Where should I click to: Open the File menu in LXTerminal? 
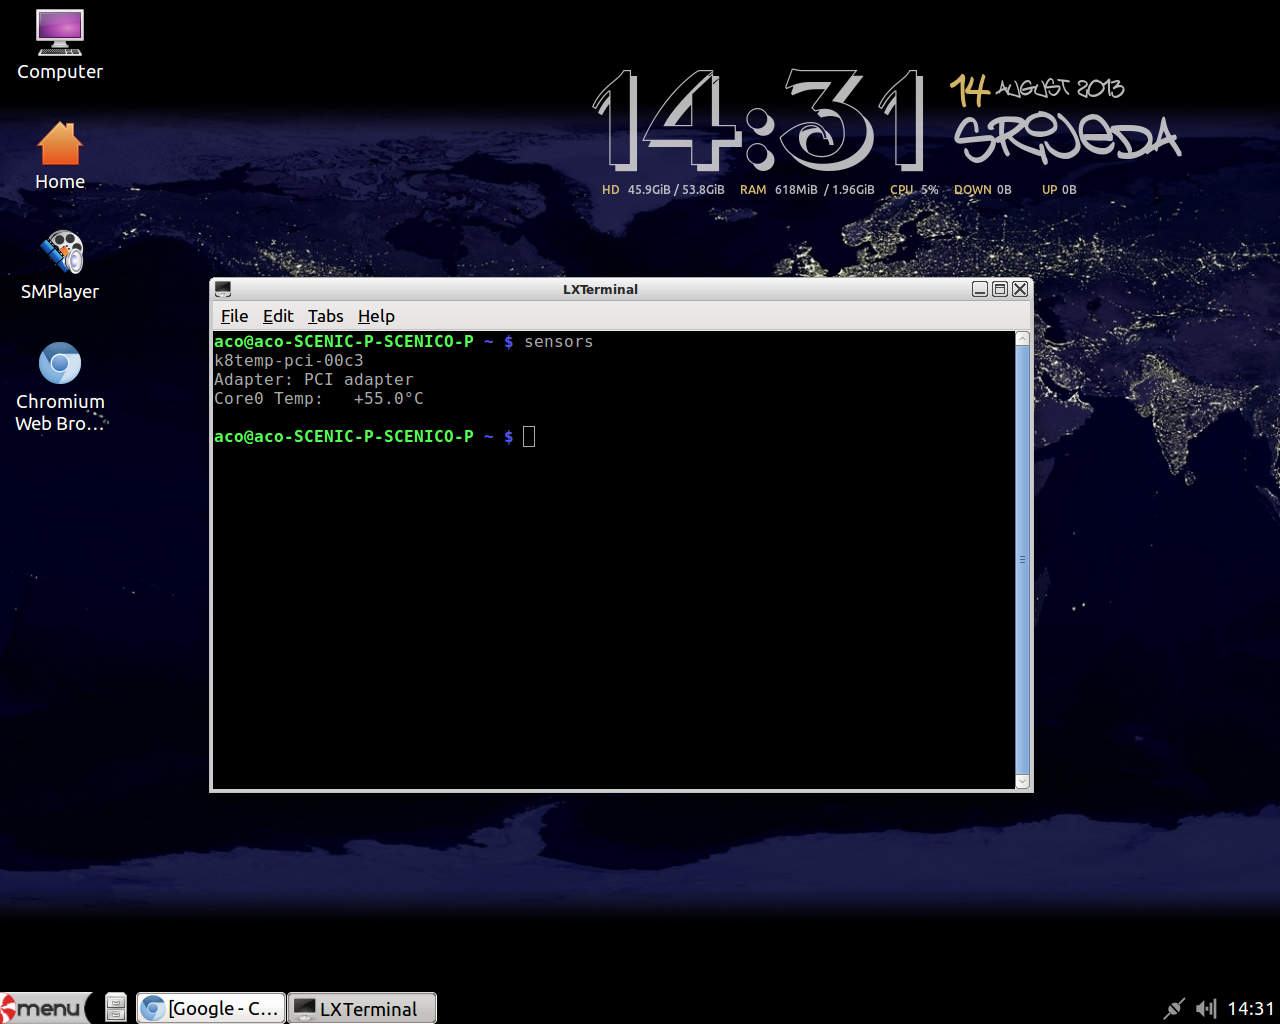(234, 316)
